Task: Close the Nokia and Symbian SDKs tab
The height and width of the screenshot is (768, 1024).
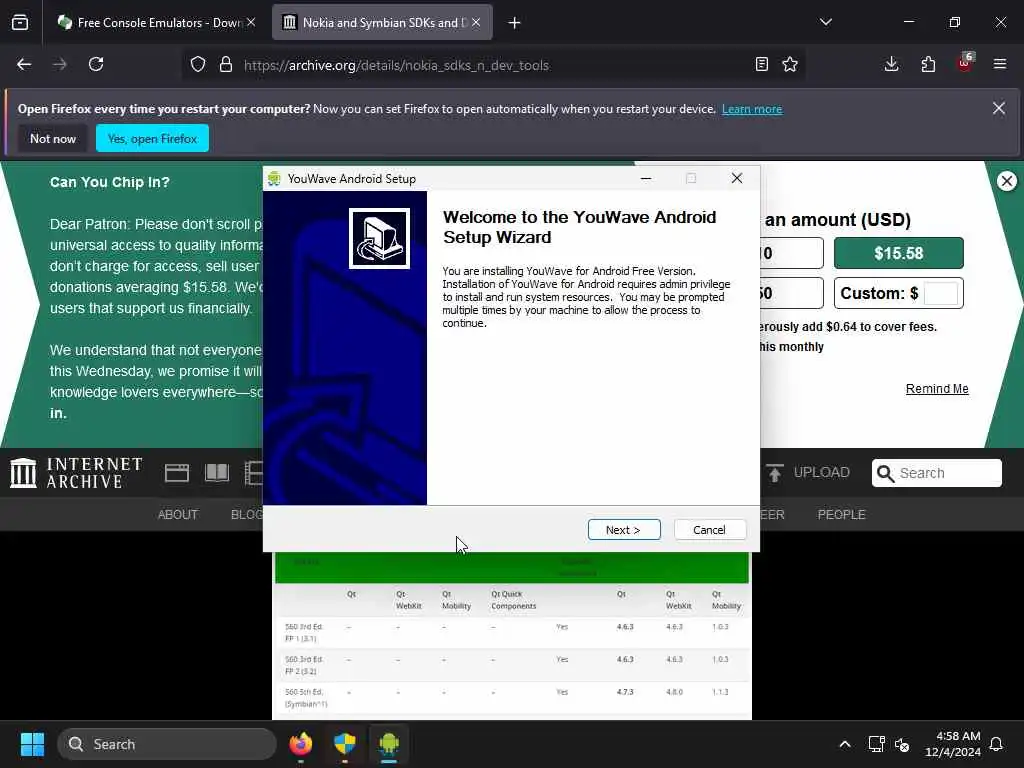Action: click(476, 23)
